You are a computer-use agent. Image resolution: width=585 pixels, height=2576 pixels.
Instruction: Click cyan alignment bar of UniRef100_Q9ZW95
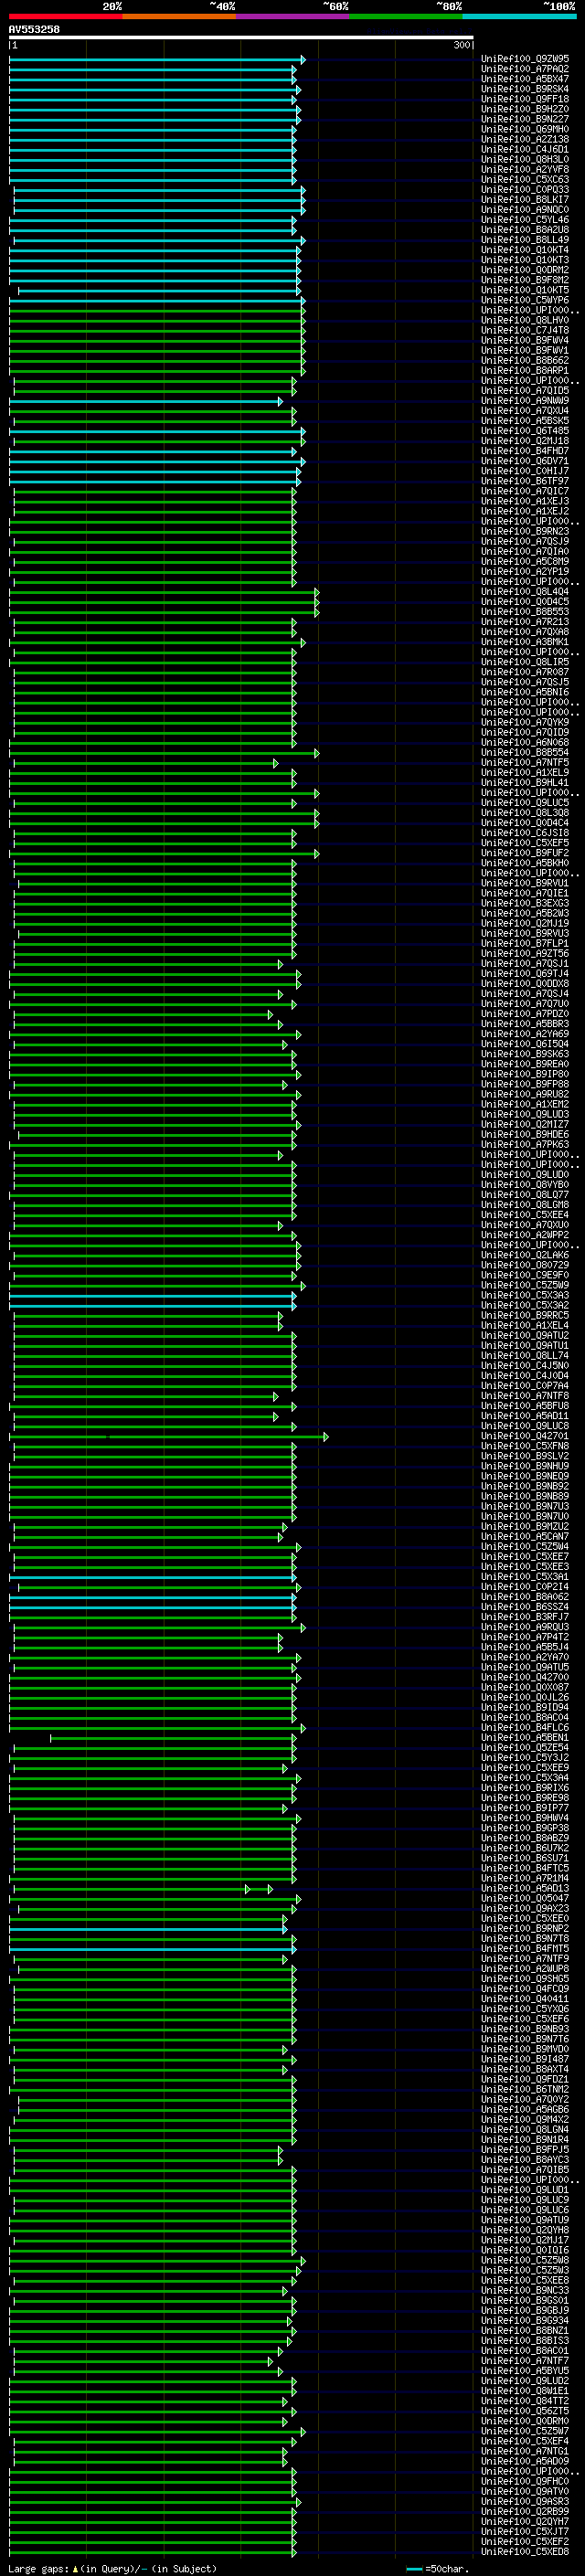tap(156, 59)
